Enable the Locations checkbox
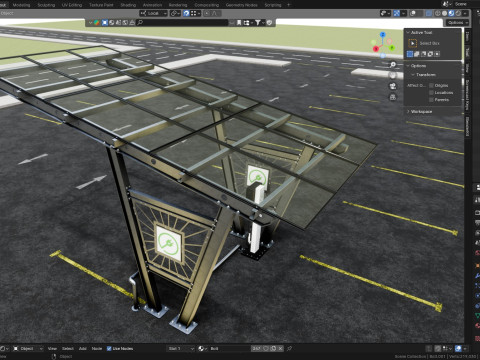The height and width of the screenshot is (360, 480). (431, 93)
